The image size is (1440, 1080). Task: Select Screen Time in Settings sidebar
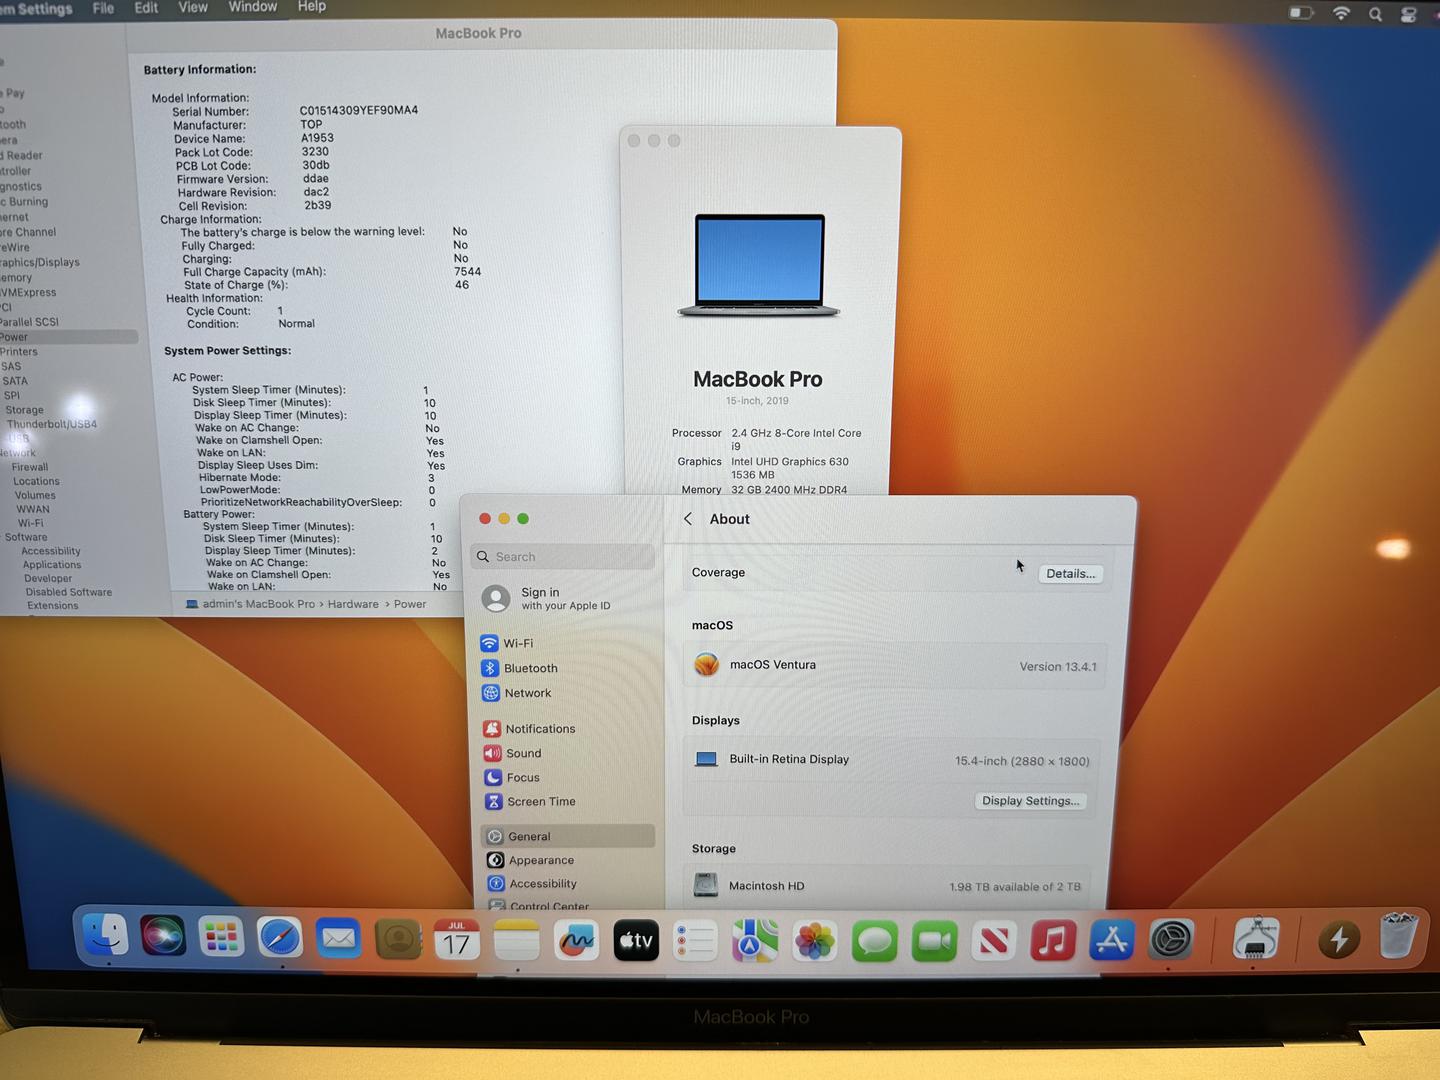tap(531, 801)
